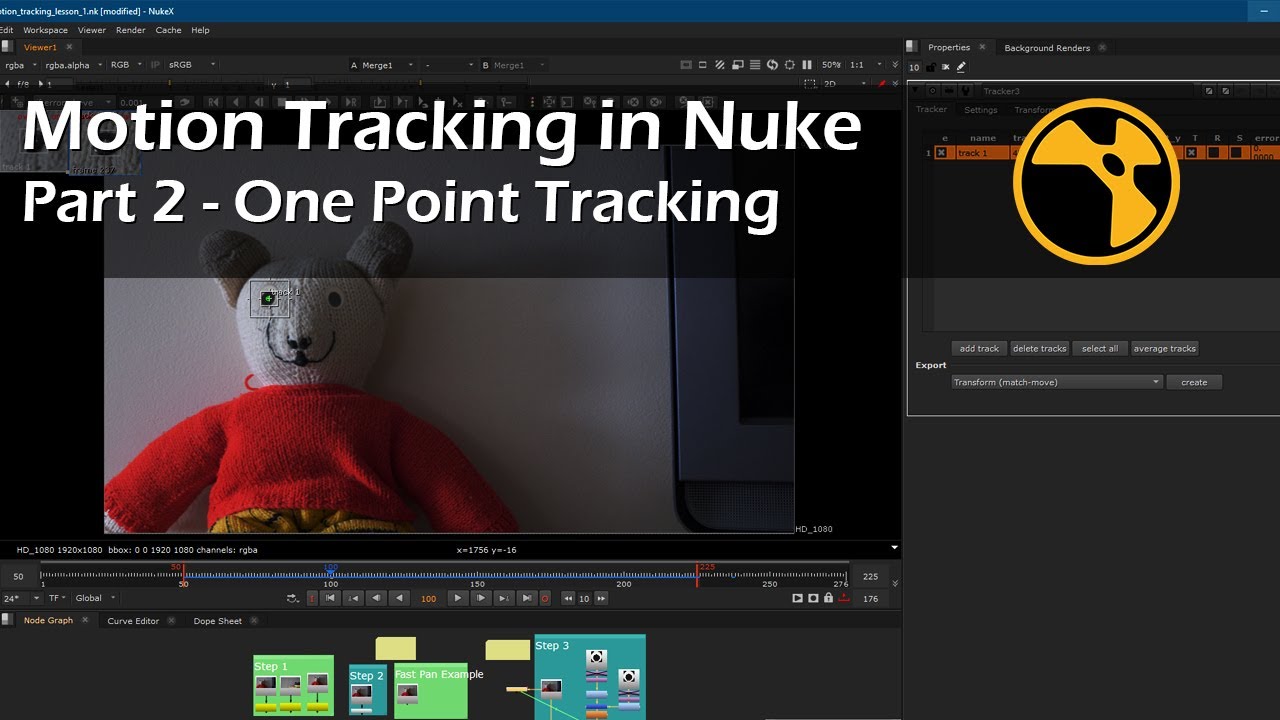The image size is (1280, 720).
Task: Open the Transform (match-move) export dropdown
Action: click(1056, 382)
